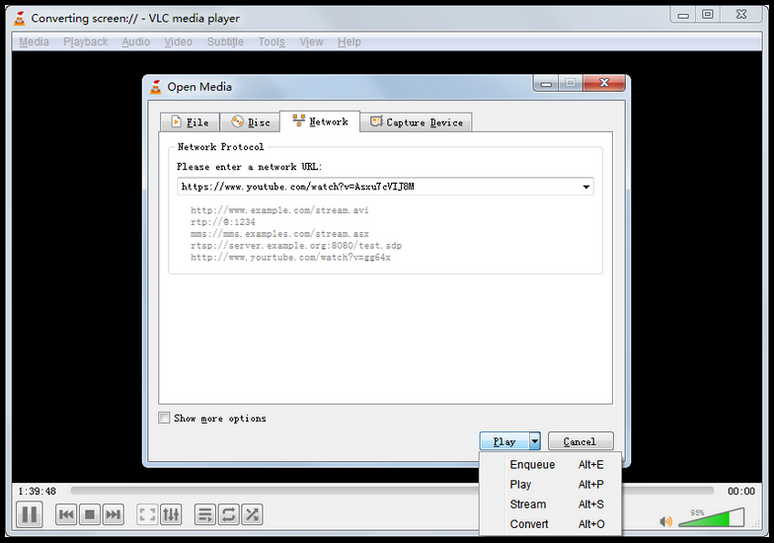Click the Play button's dropdown arrow
This screenshot has height=543, width=774.
pyautogui.click(x=535, y=441)
